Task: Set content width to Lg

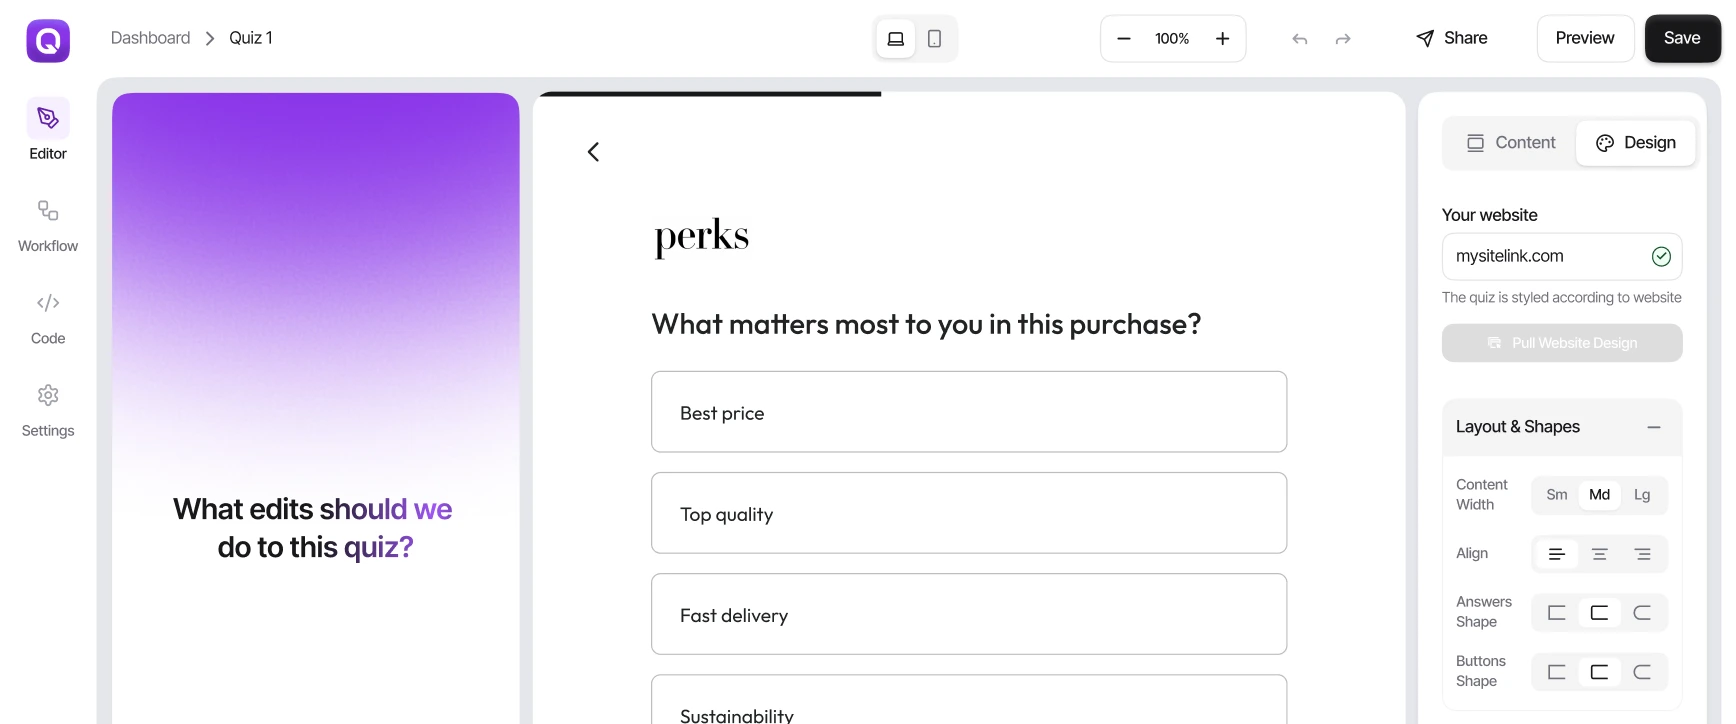Action: (1642, 495)
